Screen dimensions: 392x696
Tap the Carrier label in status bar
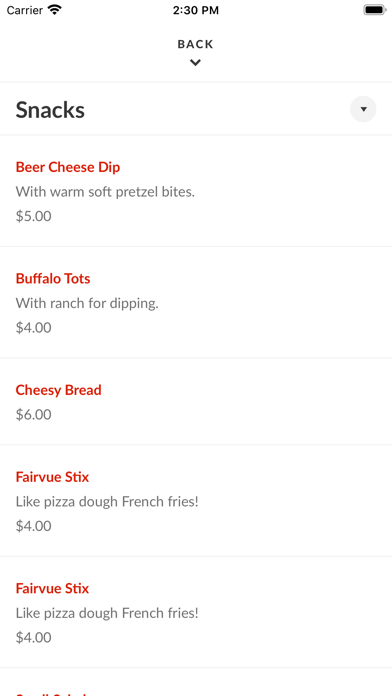click(25, 10)
